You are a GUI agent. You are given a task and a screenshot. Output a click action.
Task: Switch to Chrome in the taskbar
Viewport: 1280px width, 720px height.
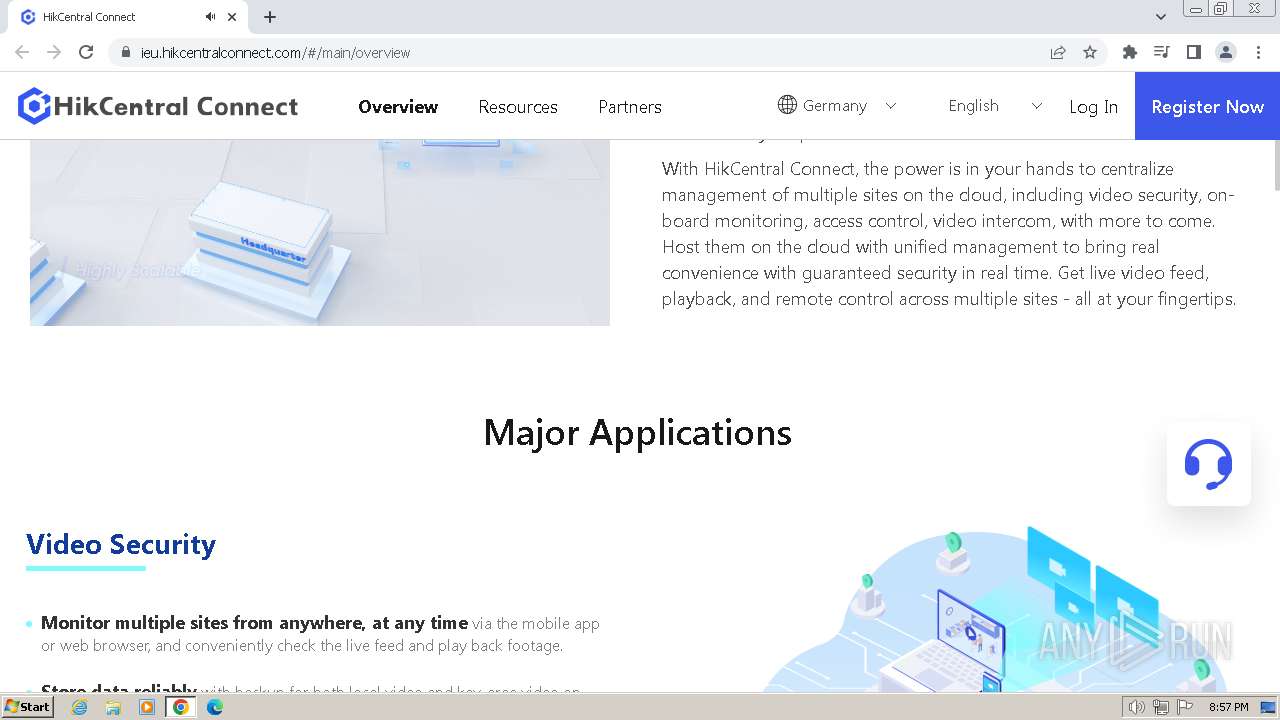[x=181, y=707]
